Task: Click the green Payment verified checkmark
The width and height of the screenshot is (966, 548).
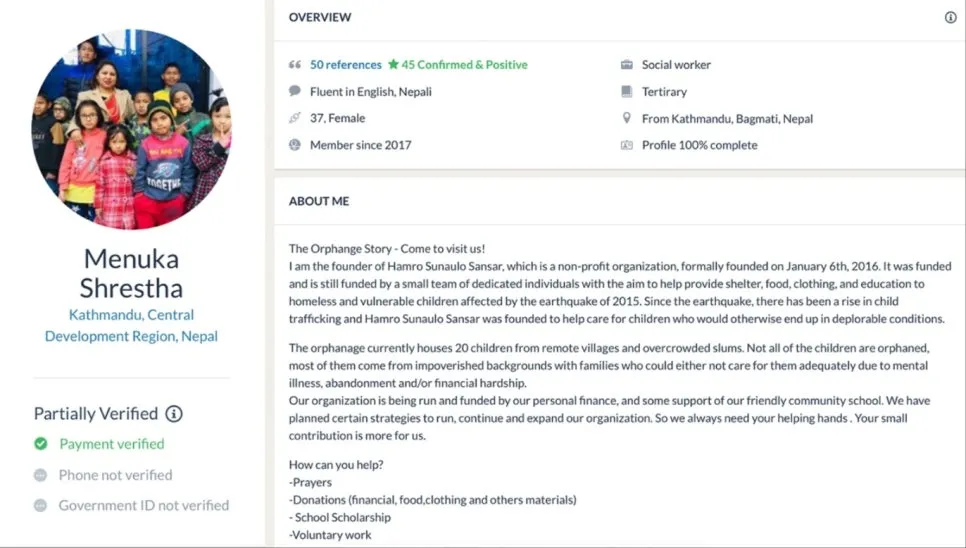Action: pos(41,444)
